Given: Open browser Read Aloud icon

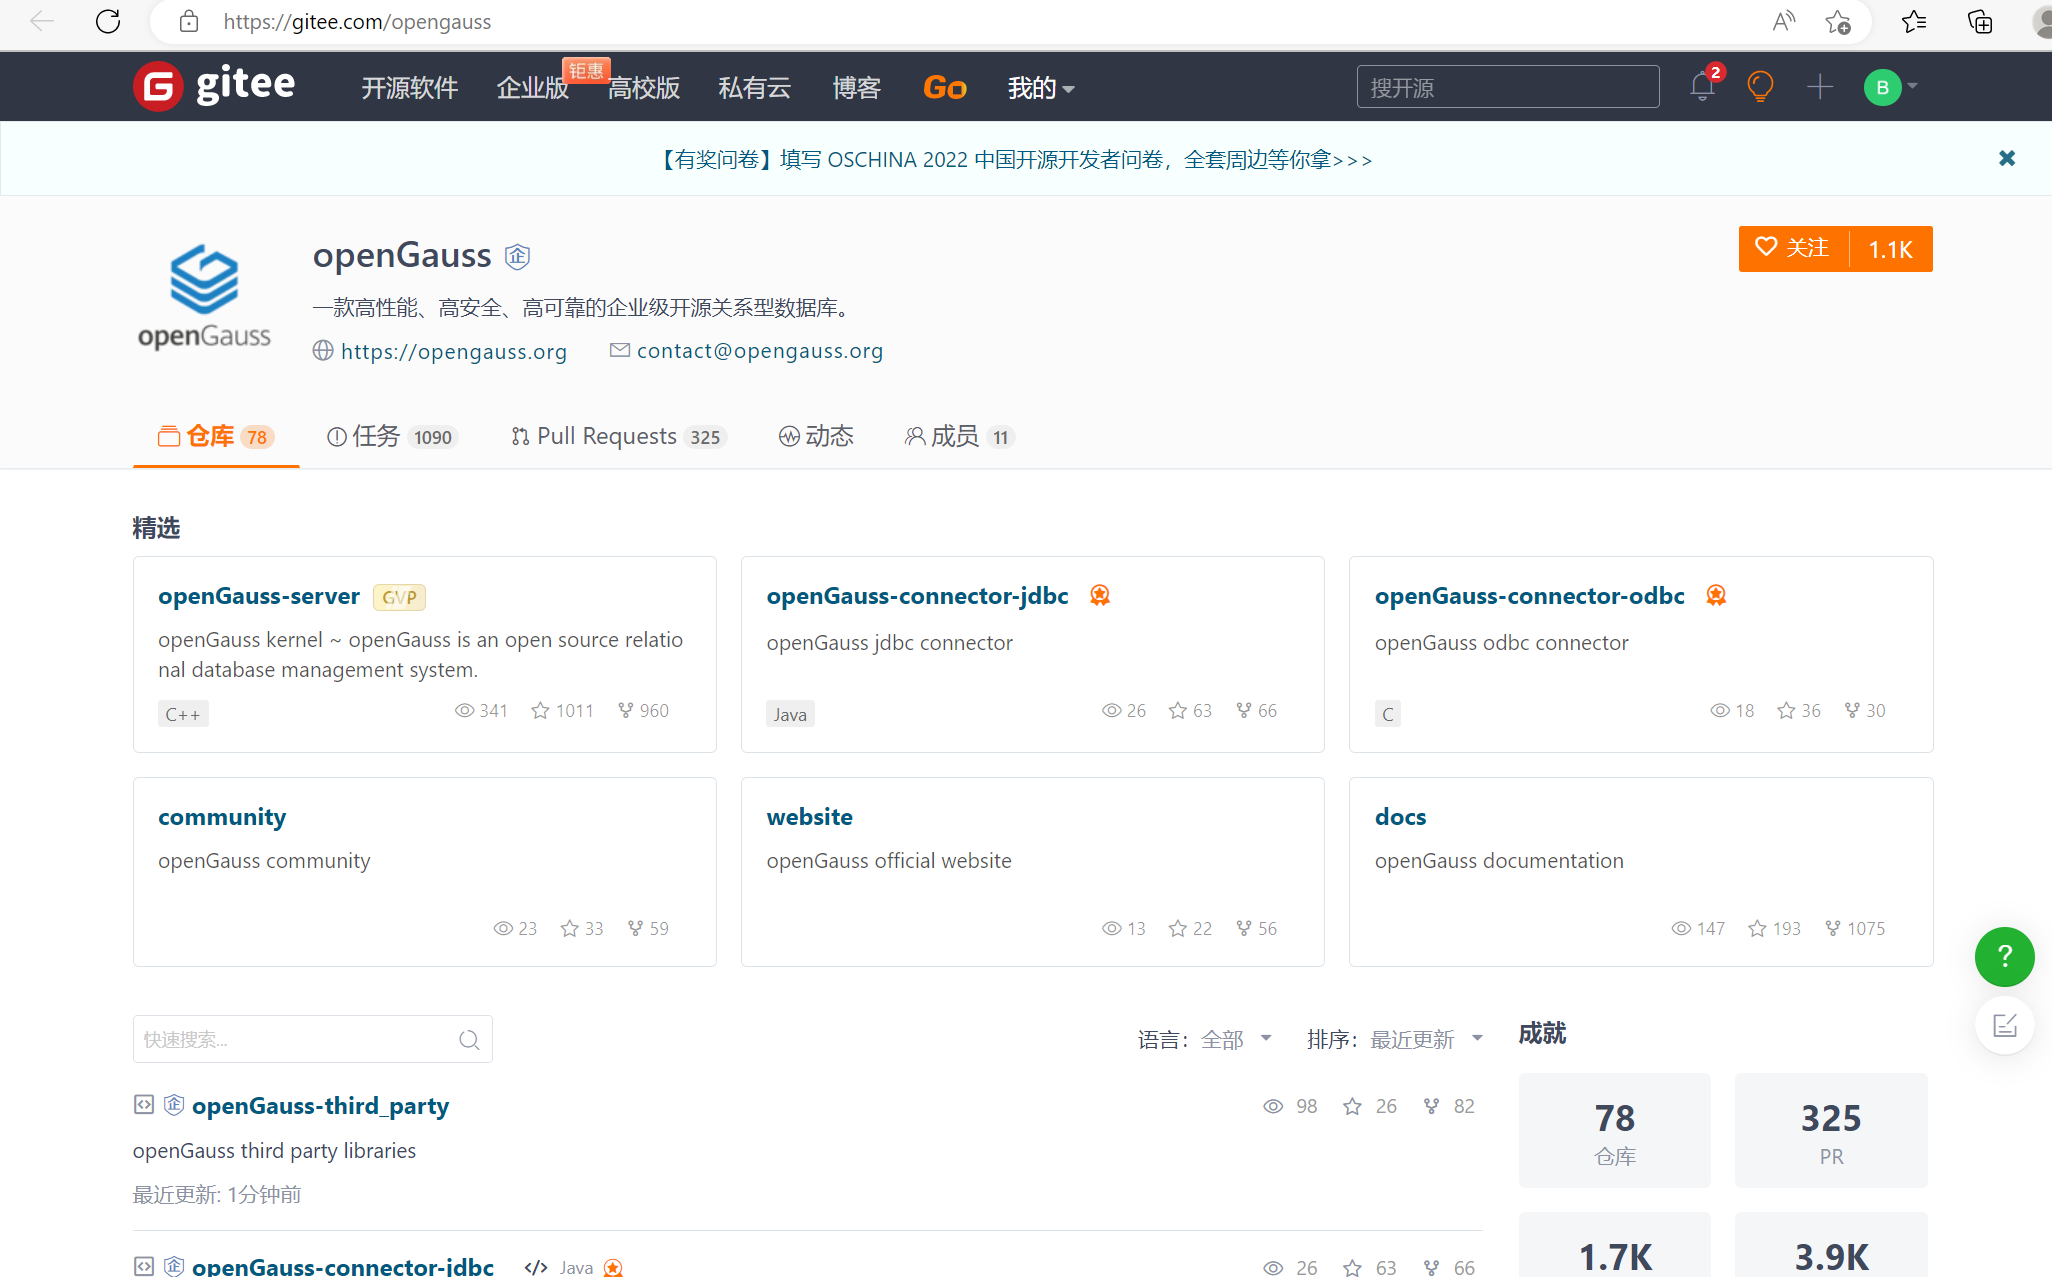Looking at the screenshot, I should click(1783, 21).
